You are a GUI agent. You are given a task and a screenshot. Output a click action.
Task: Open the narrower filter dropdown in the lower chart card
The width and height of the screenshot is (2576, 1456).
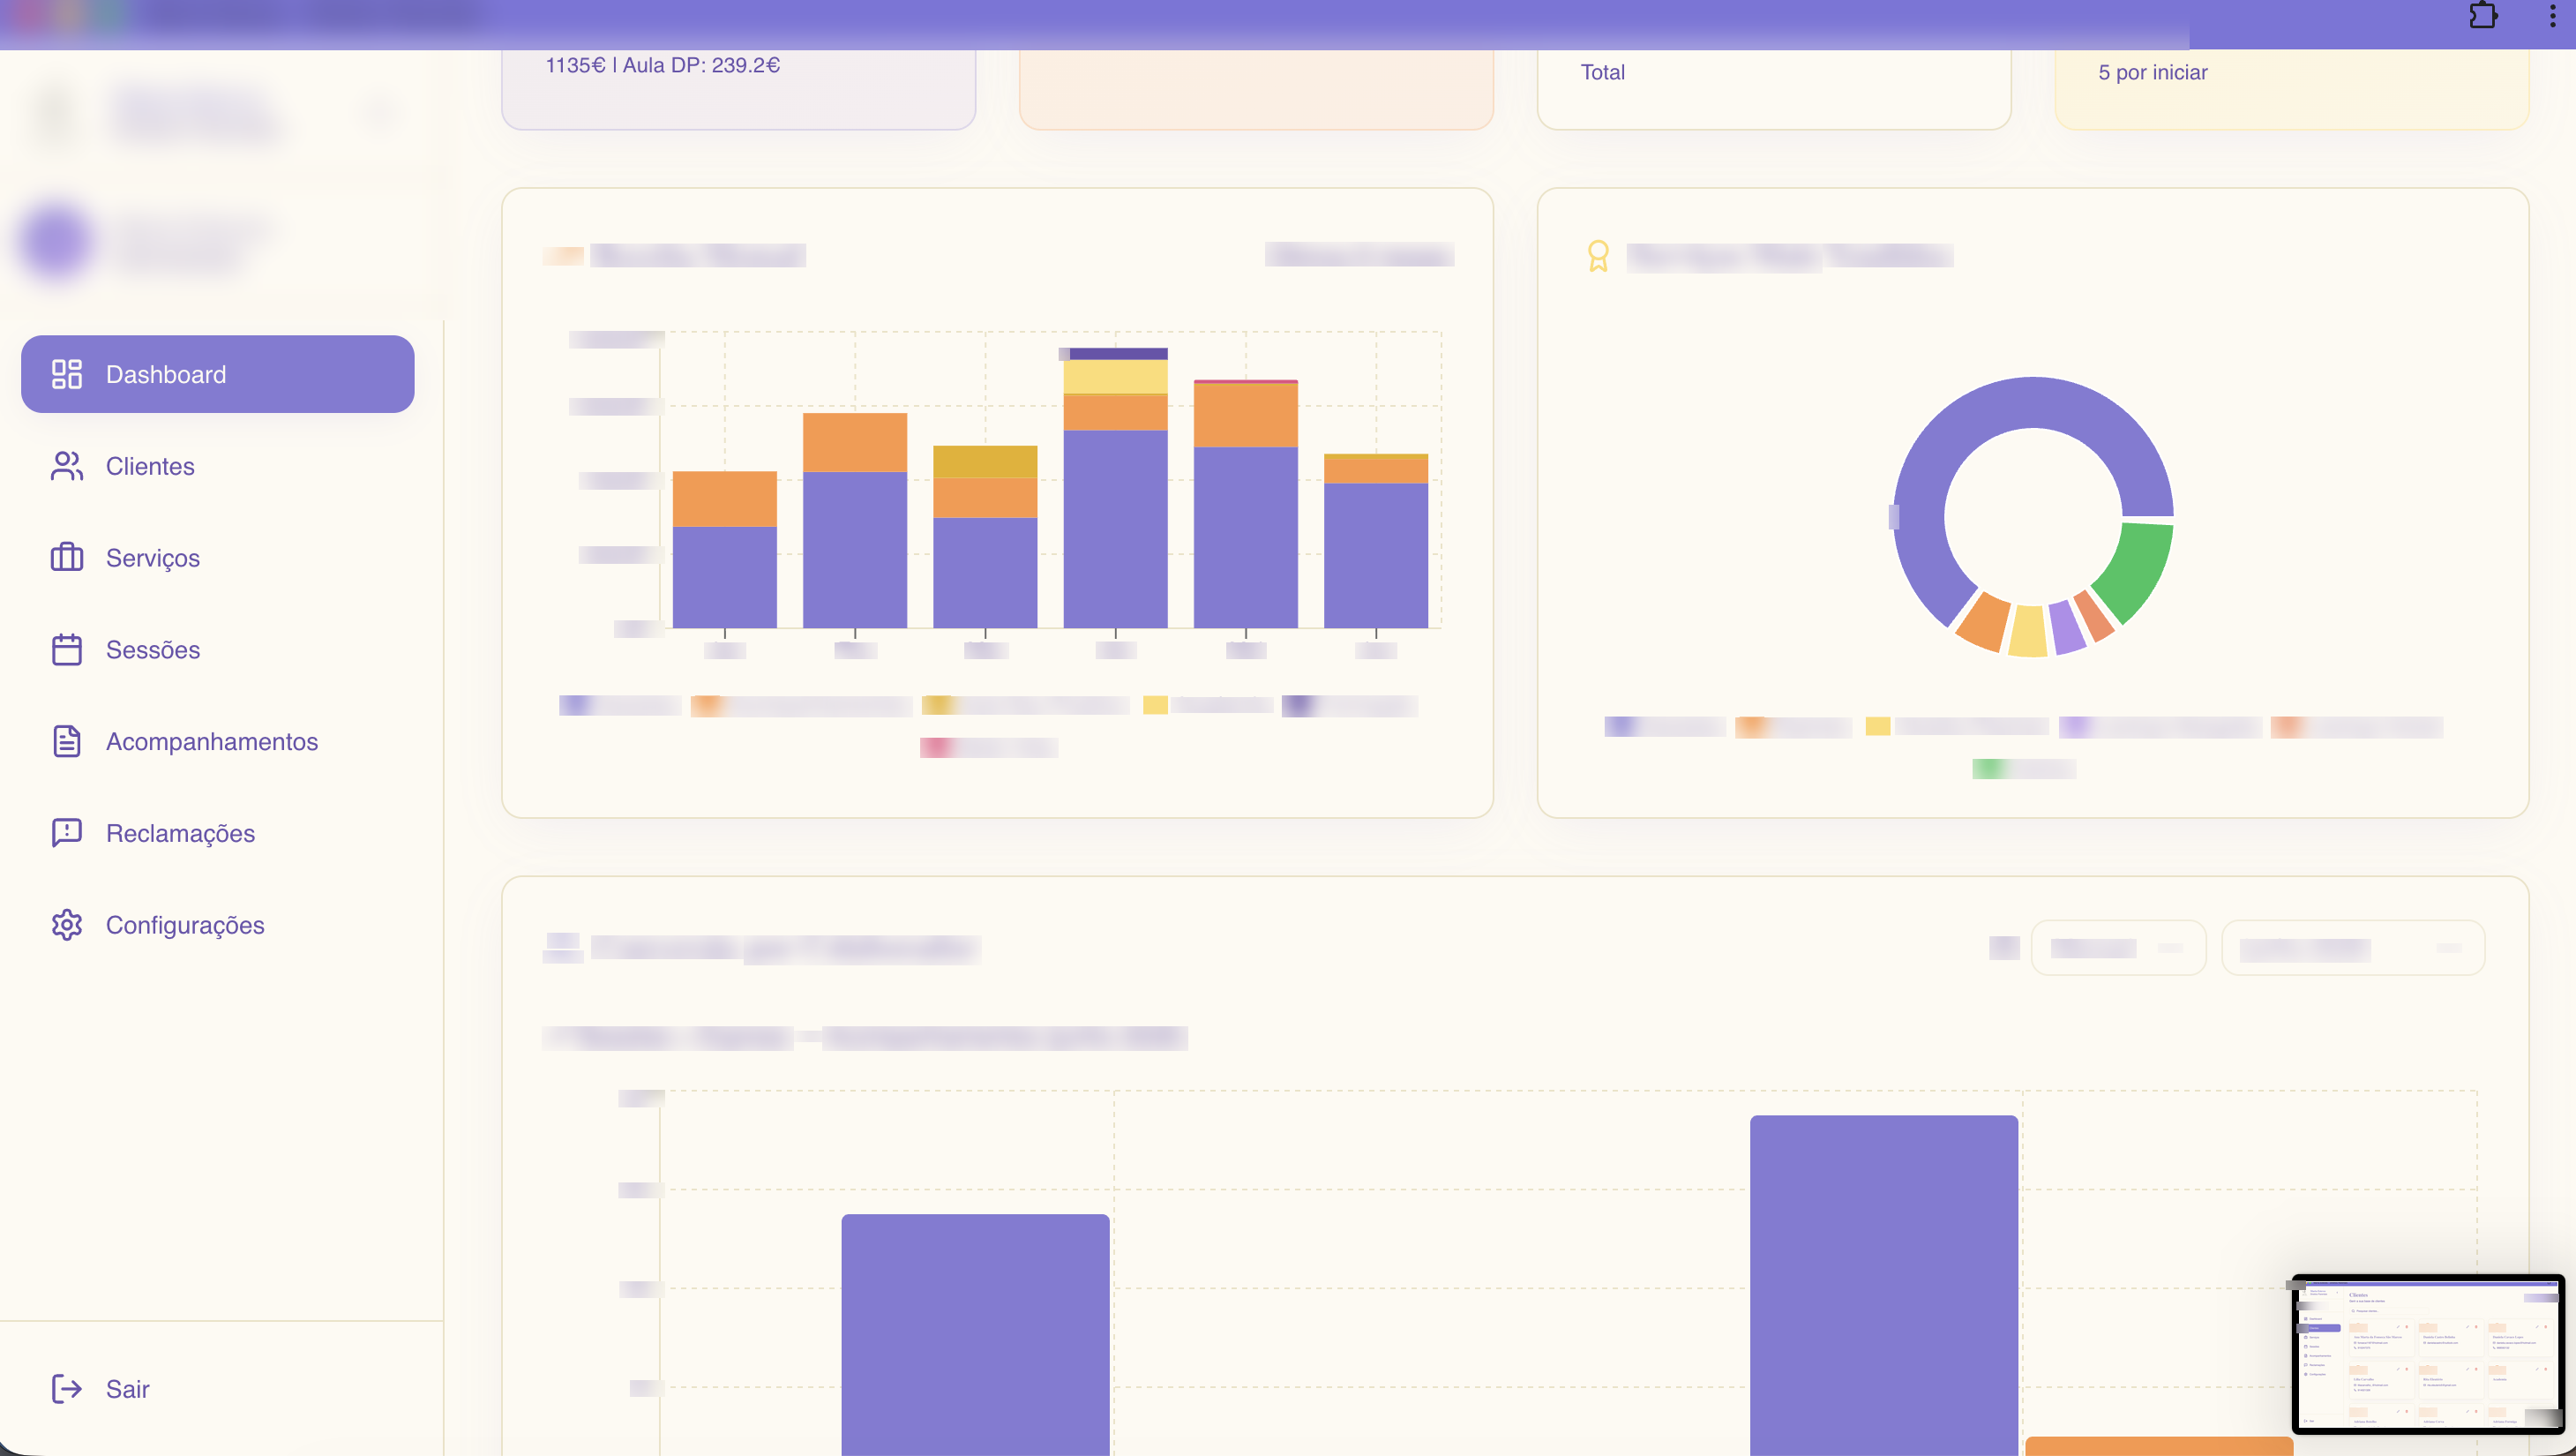click(2118, 947)
